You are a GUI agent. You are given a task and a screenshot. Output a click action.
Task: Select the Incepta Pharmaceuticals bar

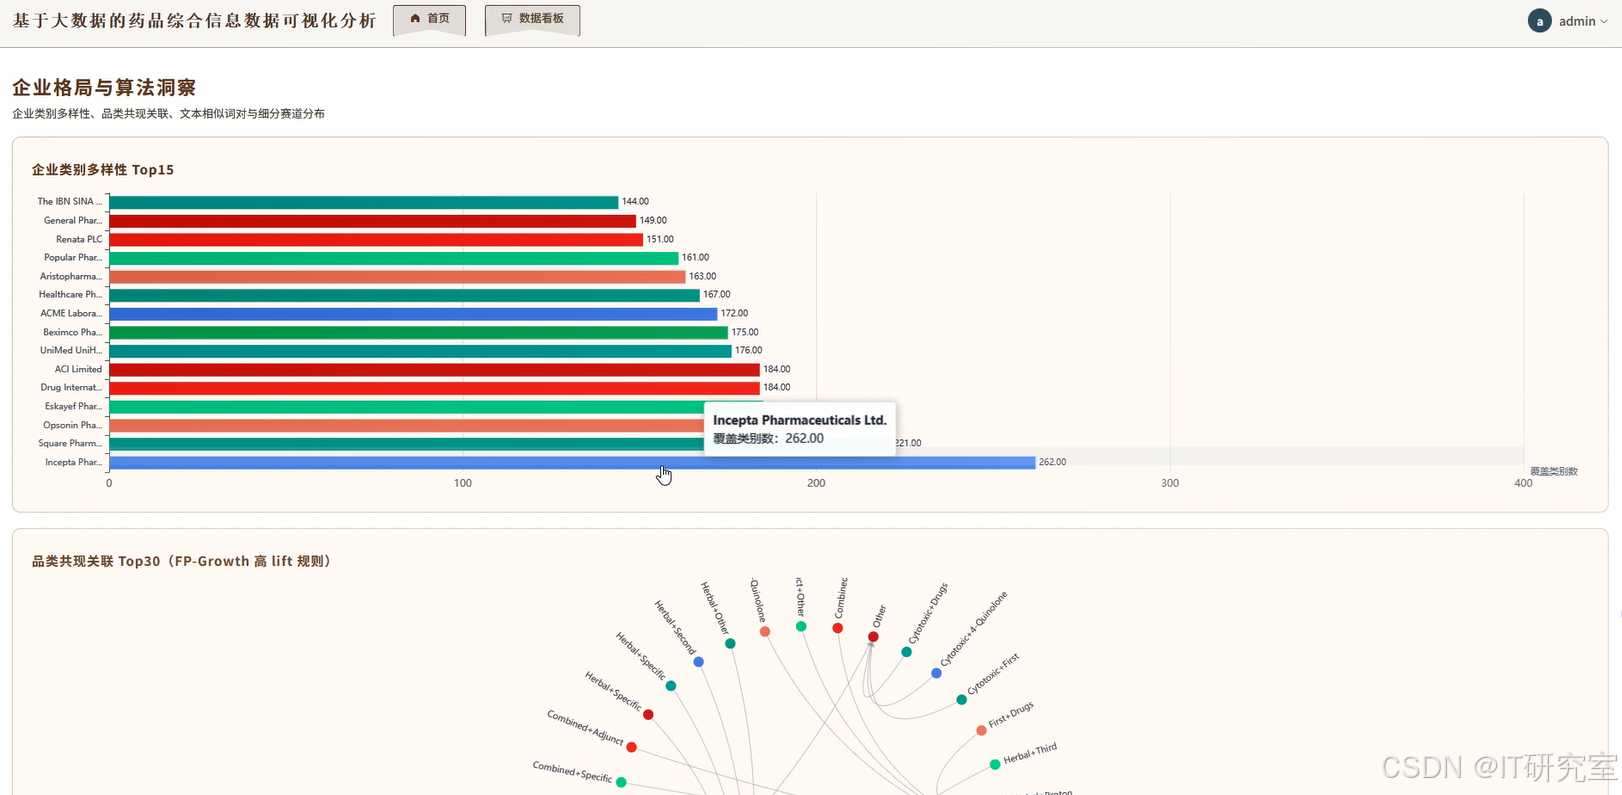(572, 463)
